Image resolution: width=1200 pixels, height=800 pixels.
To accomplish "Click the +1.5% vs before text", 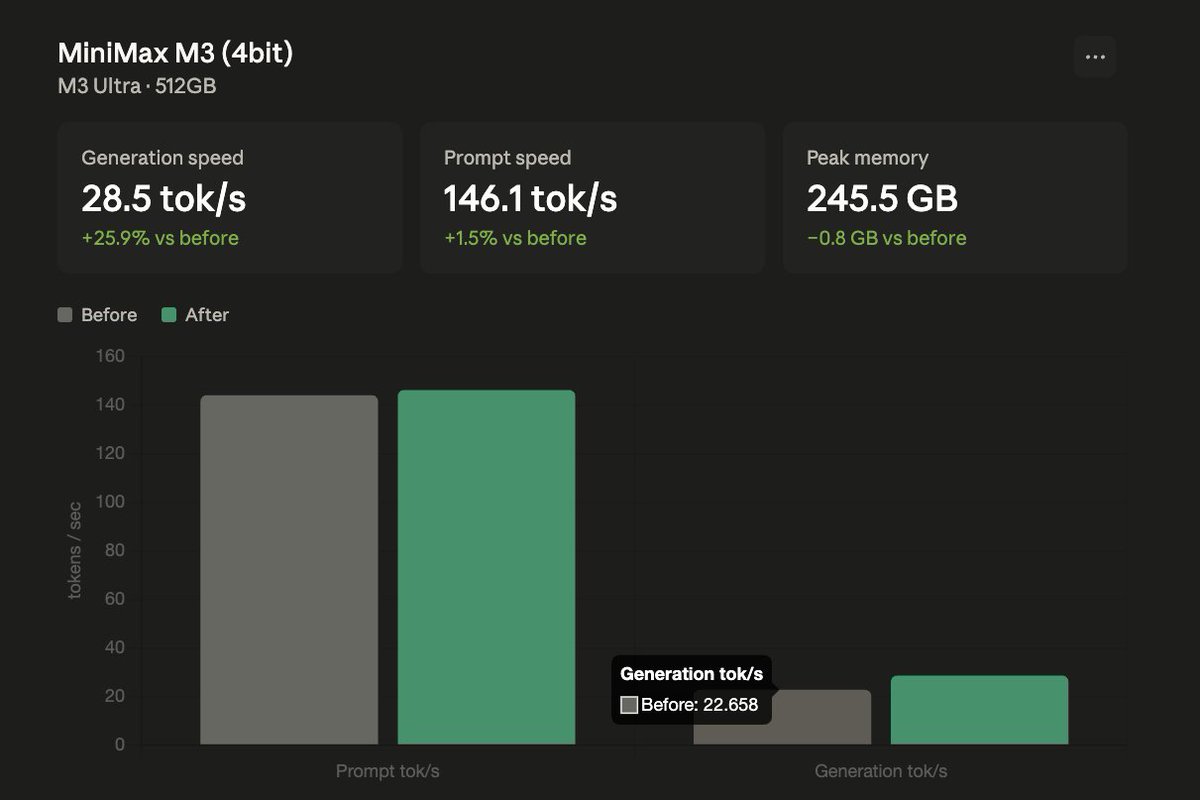I will 515,238.
